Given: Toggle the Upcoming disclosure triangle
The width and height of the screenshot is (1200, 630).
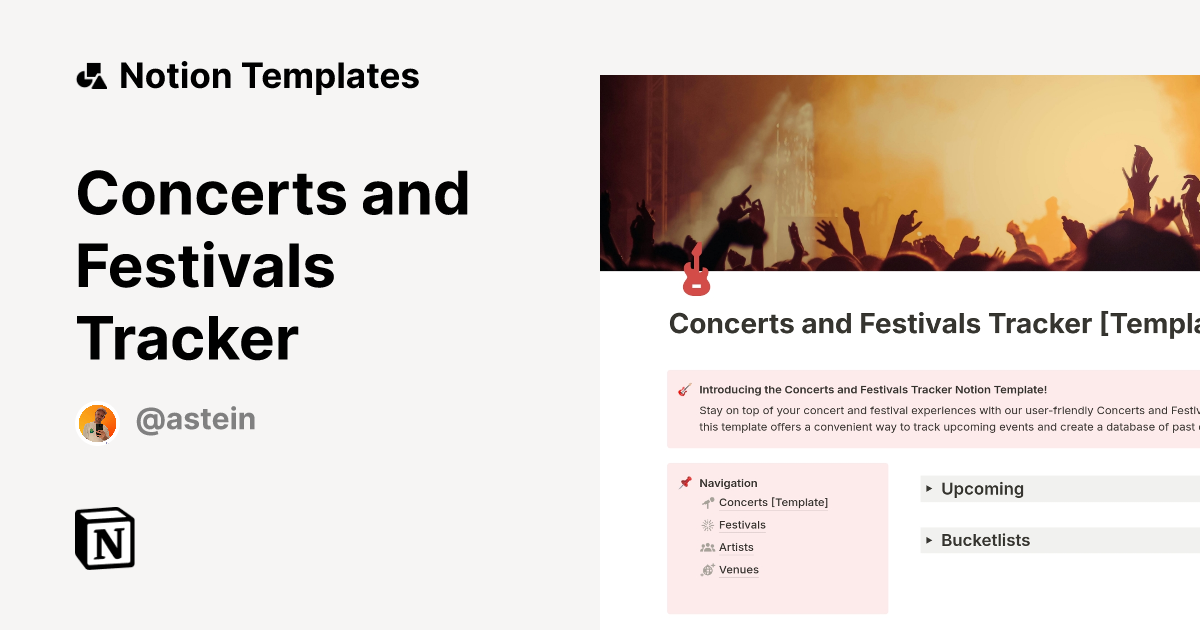Looking at the screenshot, I should point(931,489).
